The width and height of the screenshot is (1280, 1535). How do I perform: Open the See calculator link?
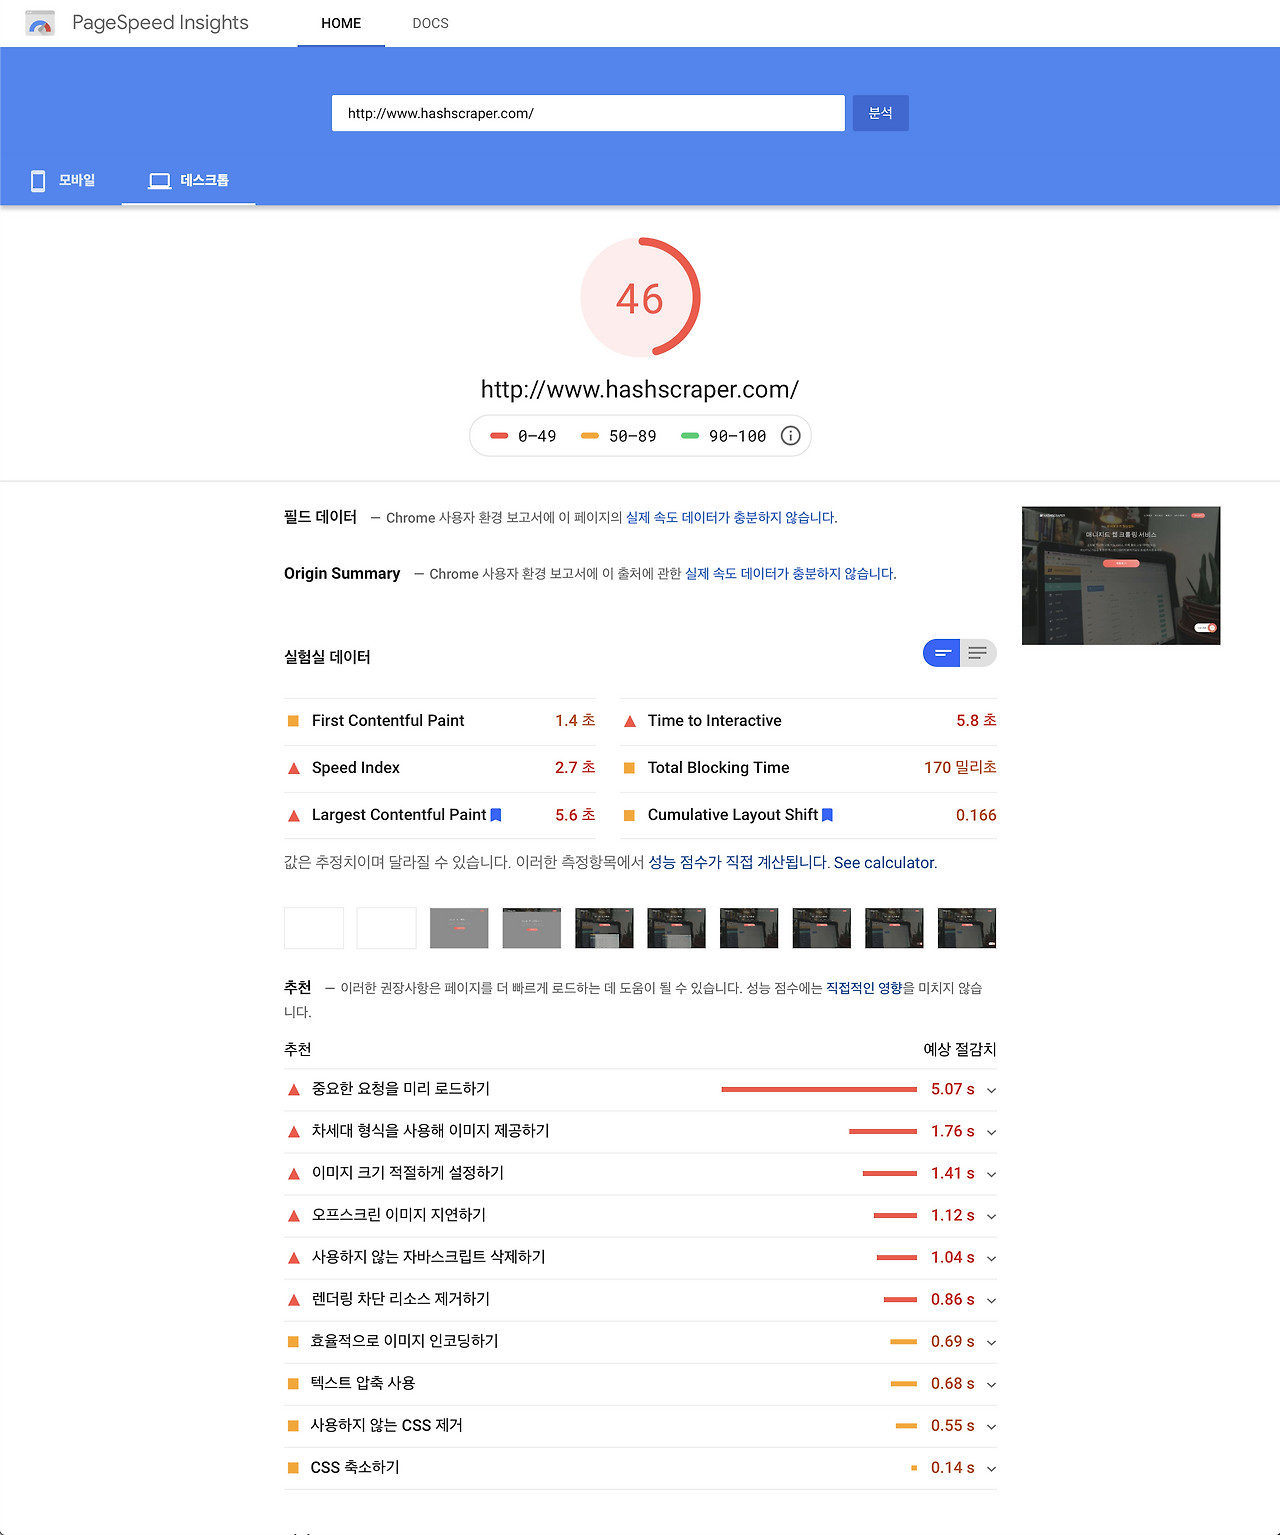click(x=885, y=863)
